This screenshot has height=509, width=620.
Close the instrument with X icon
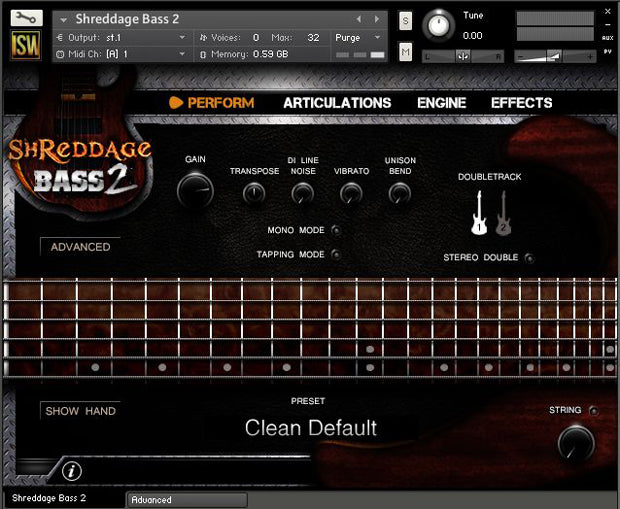608,11
